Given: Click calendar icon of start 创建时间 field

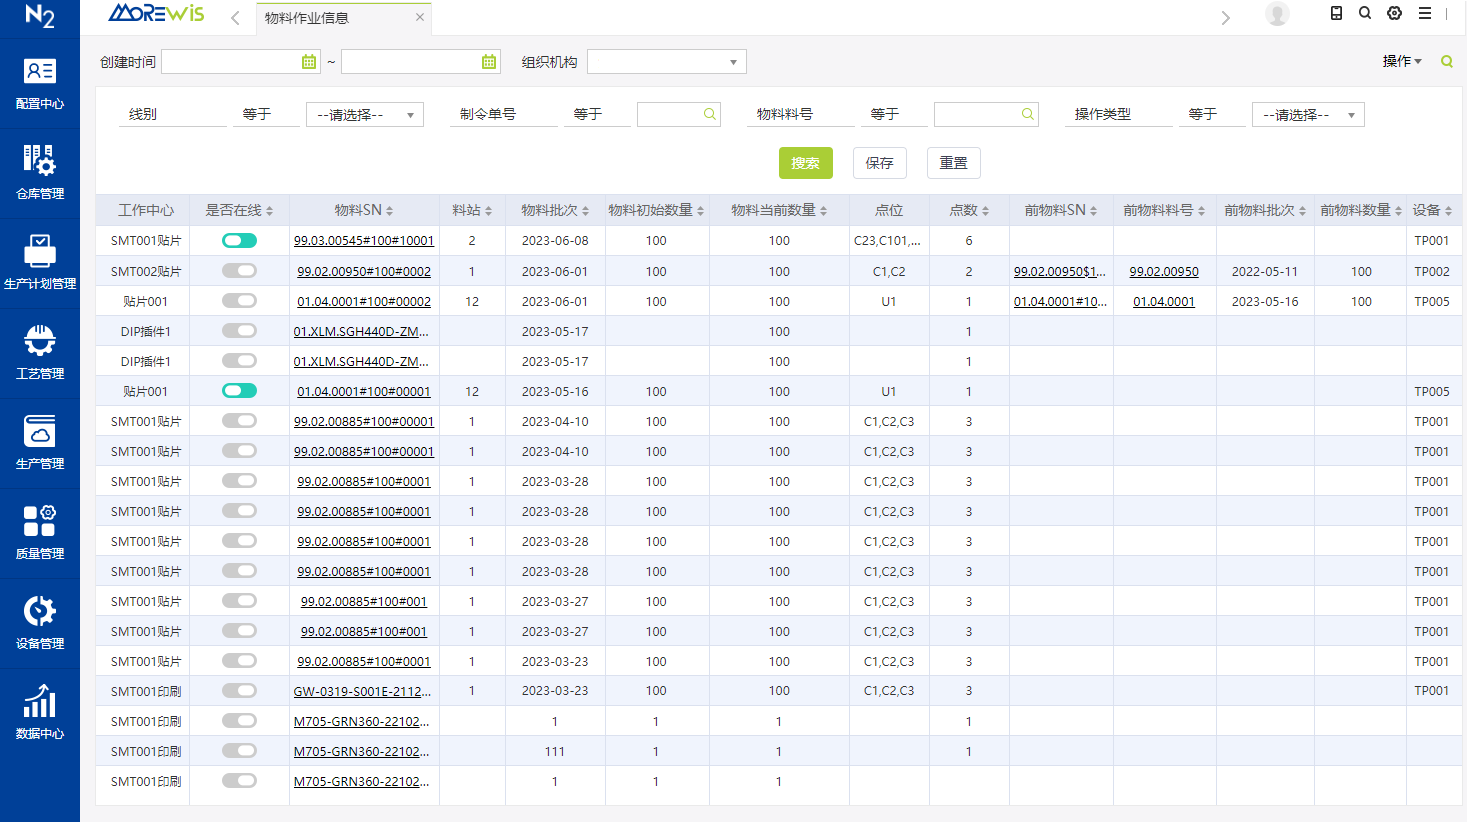Looking at the screenshot, I should [309, 62].
